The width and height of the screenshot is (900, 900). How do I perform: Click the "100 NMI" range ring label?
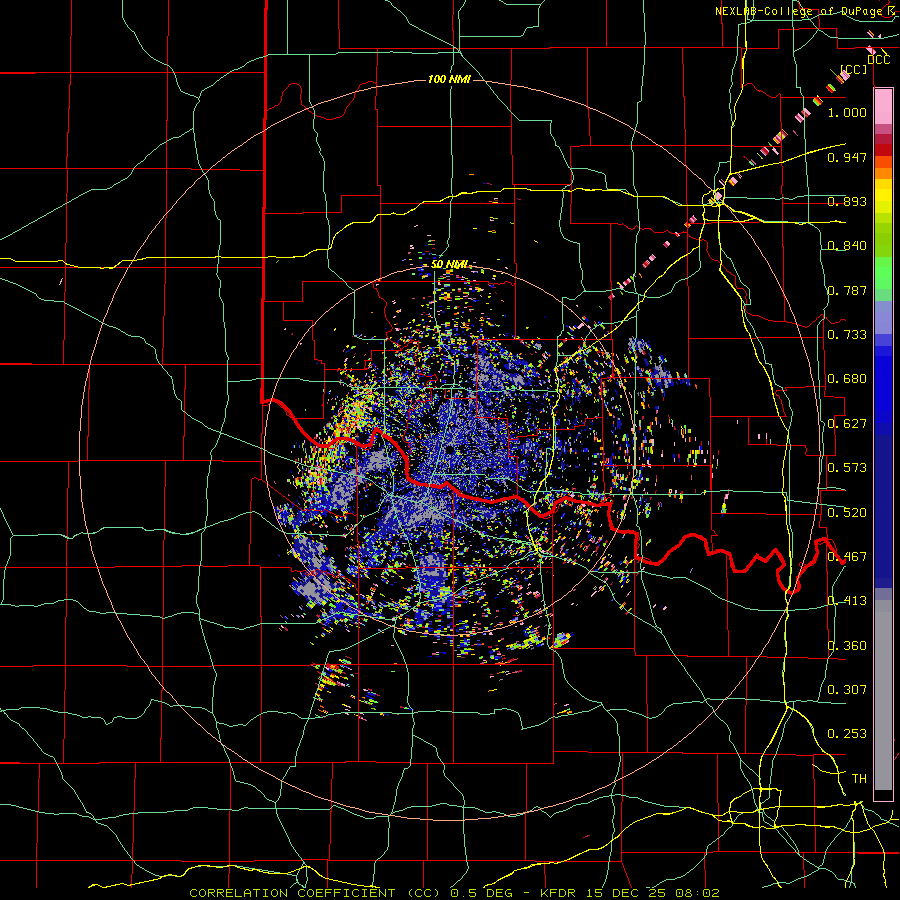[449, 79]
